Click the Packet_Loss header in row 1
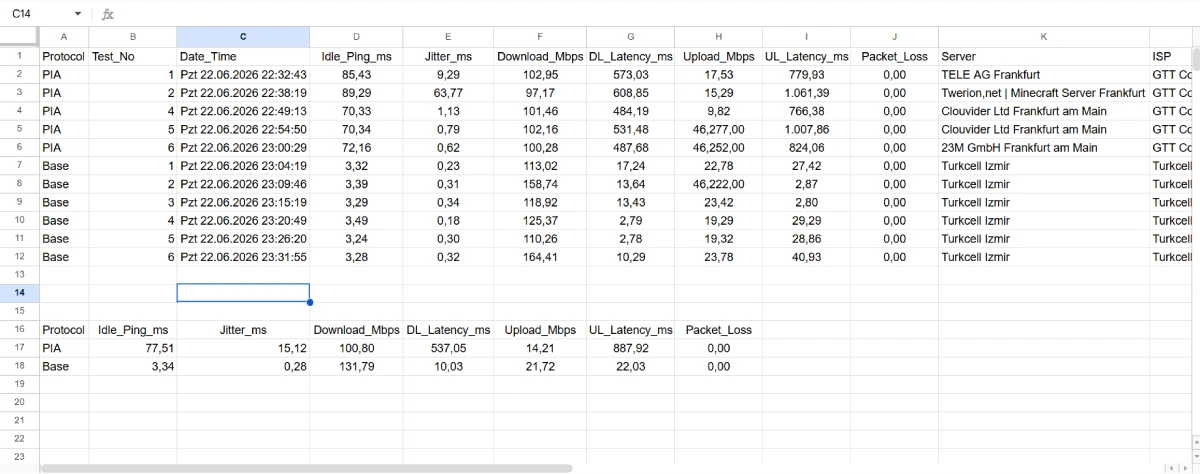The image size is (1200, 474). click(x=895, y=57)
